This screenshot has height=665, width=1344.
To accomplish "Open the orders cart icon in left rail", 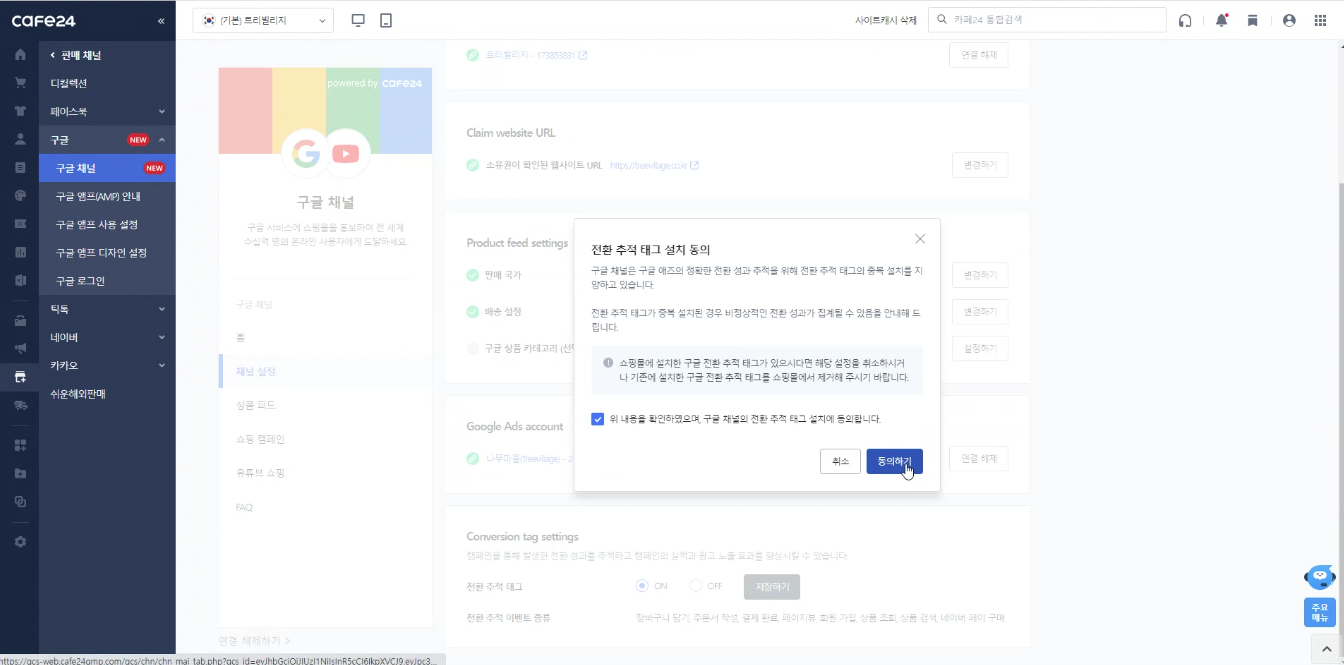I will pos(20,83).
